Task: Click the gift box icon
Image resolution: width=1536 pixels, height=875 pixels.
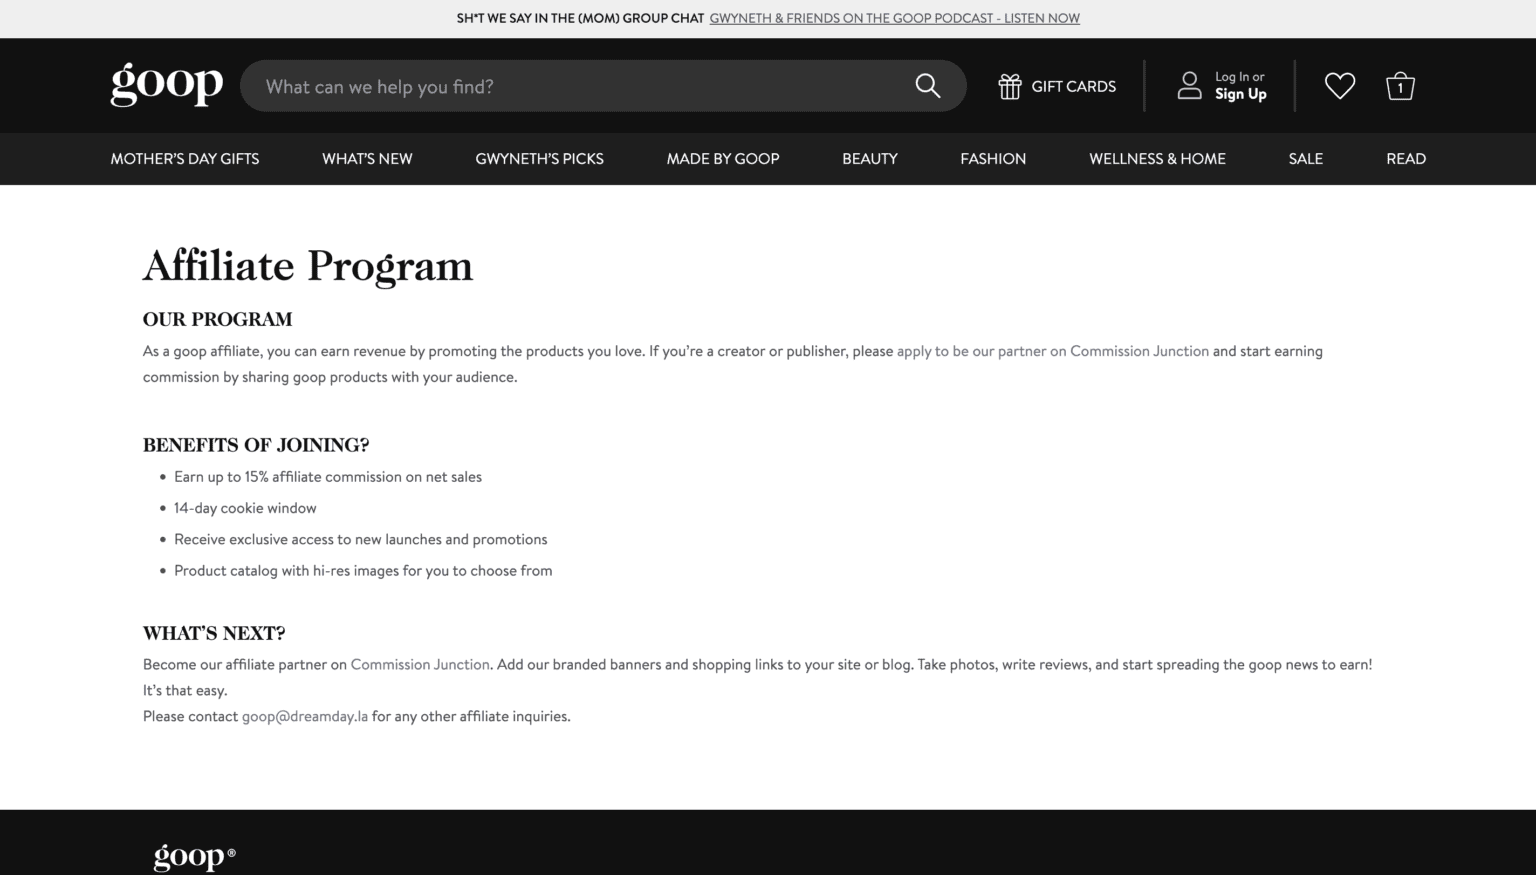Action: click(1010, 86)
